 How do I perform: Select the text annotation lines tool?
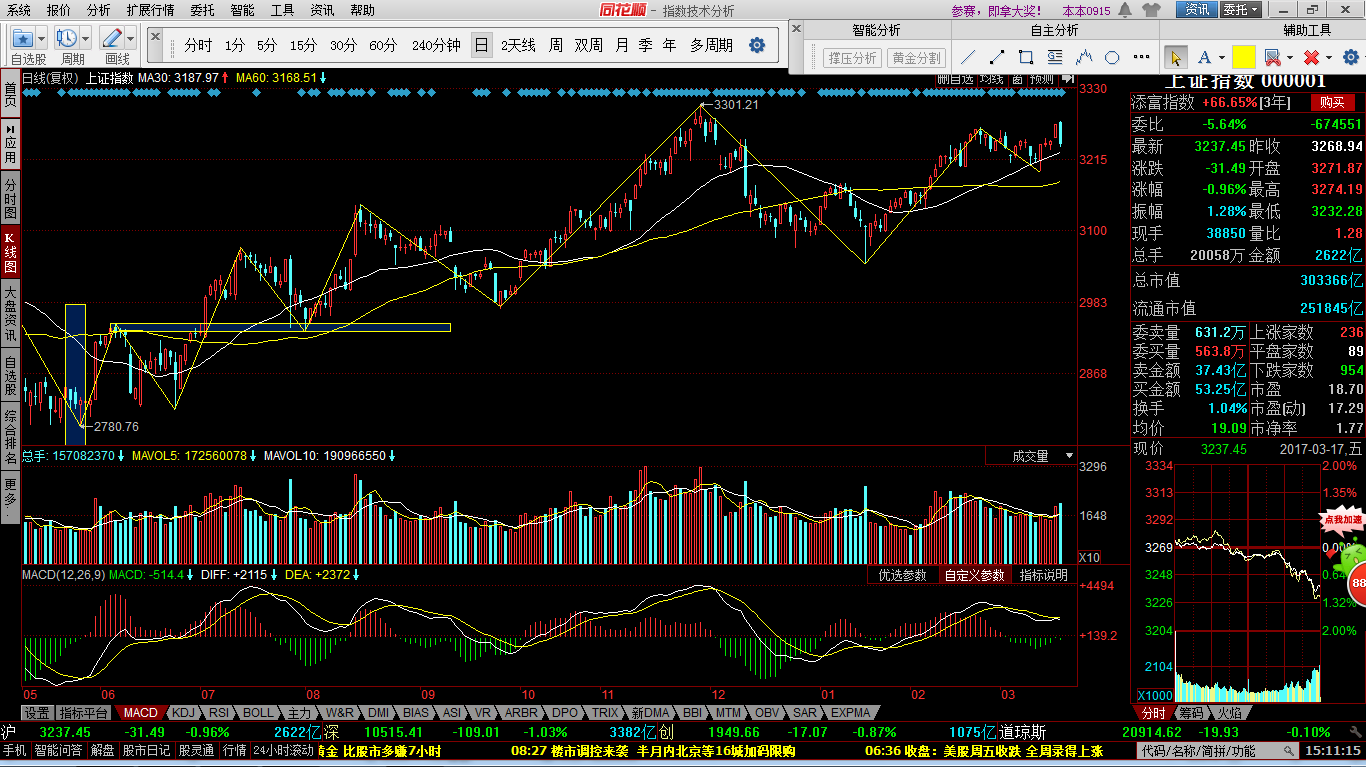tap(1056, 57)
